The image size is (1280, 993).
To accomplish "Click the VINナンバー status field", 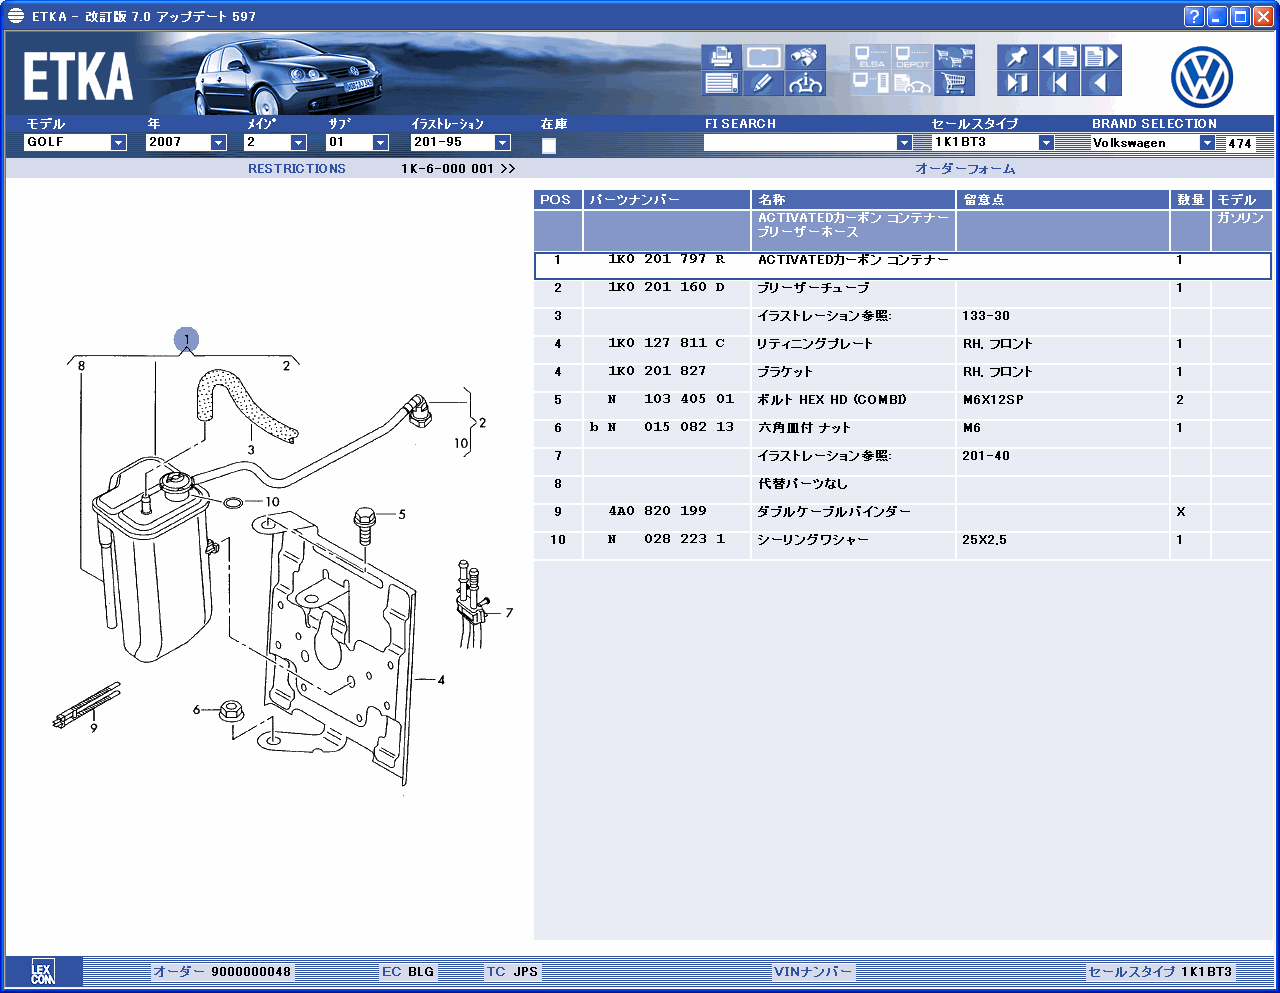I will tap(813, 972).
